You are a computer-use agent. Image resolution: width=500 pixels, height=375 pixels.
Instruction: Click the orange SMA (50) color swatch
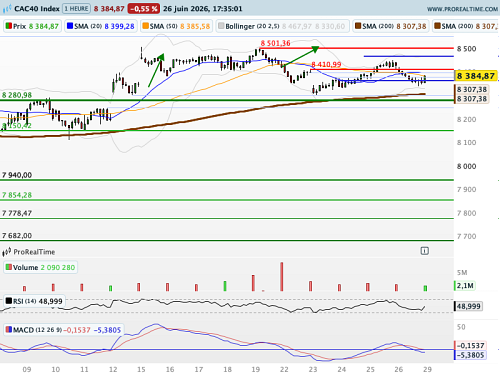pyautogui.click(x=146, y=26)
